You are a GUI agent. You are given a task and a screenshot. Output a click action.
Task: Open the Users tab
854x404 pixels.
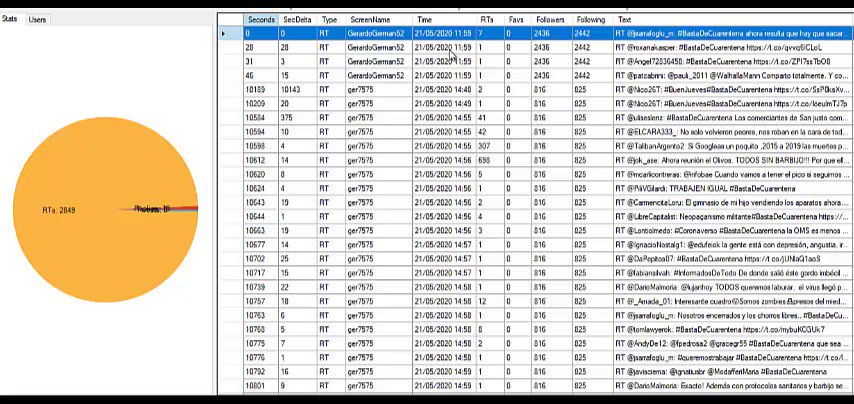pyautogui.click(x=37, y=20)
